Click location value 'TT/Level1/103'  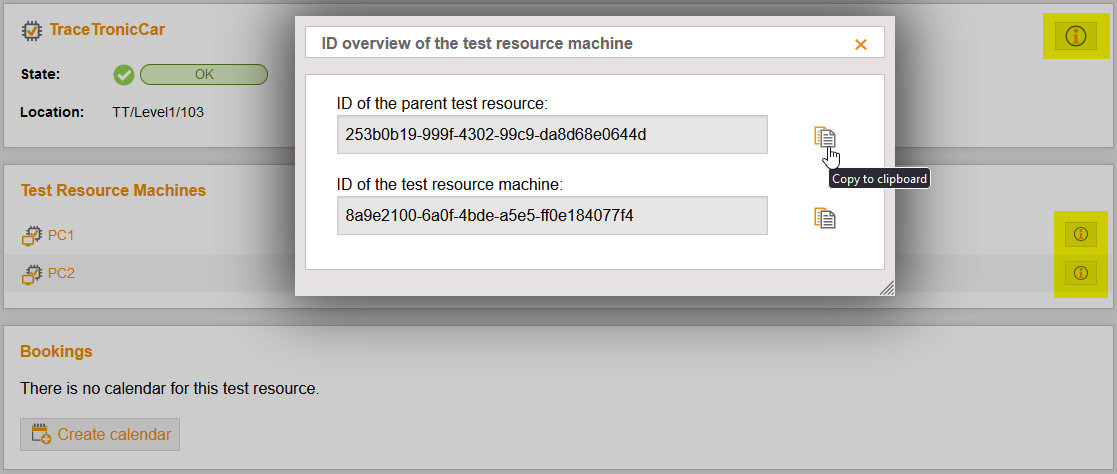click(x=158, y=112)
